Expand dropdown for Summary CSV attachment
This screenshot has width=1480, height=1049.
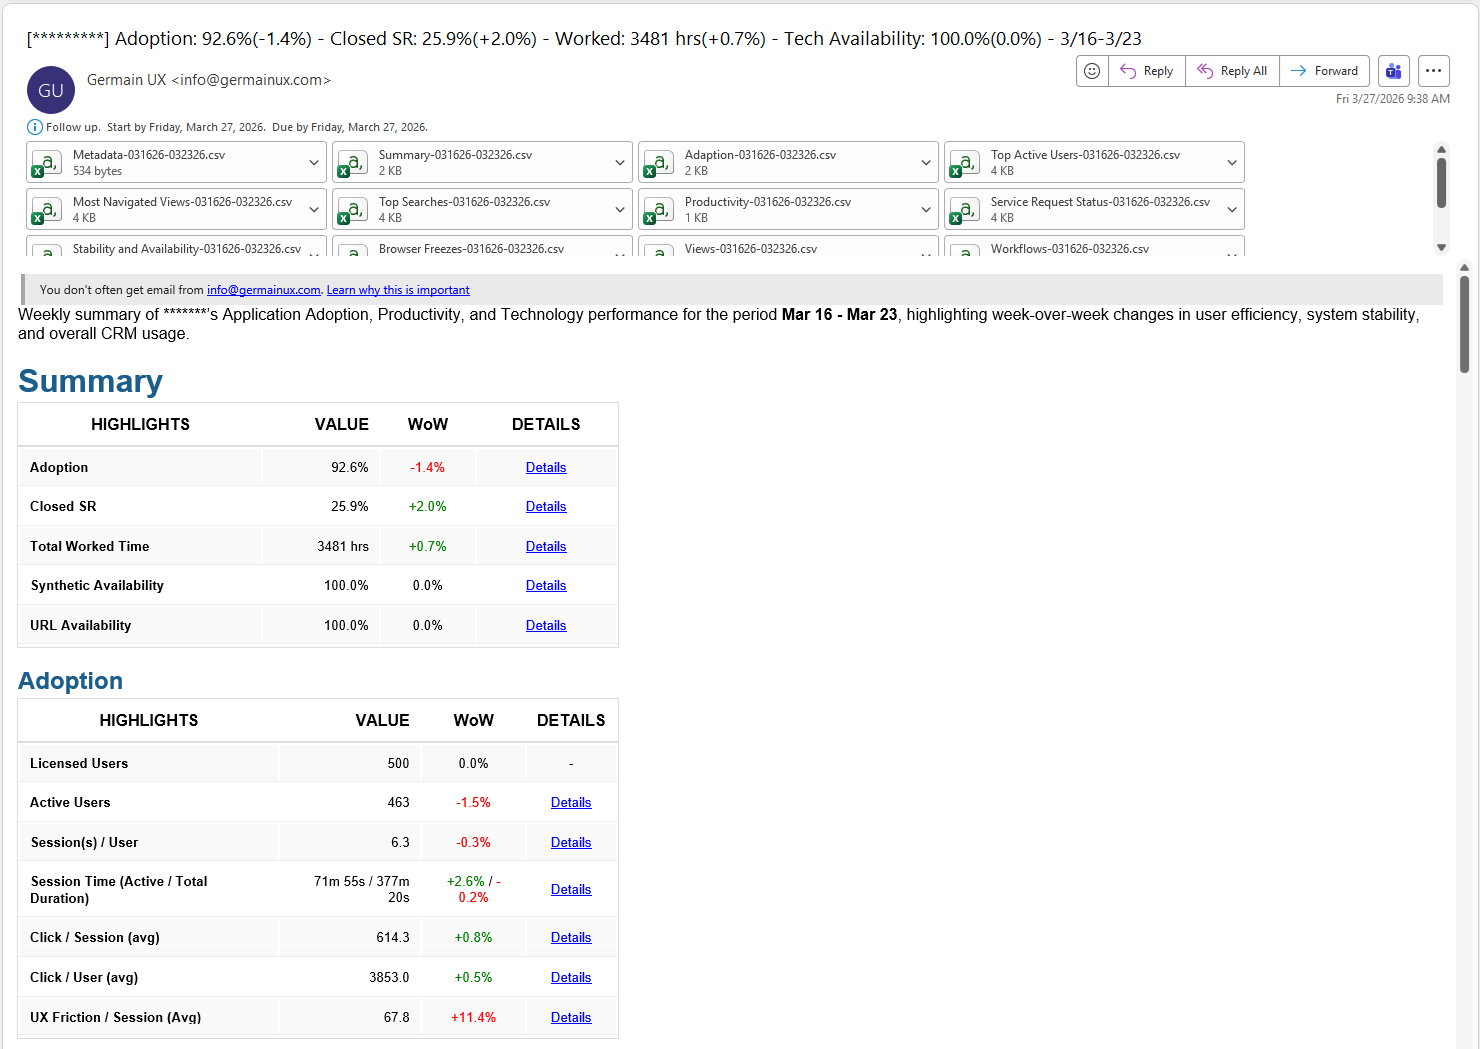pyautogui.click(x=619, y=163)
